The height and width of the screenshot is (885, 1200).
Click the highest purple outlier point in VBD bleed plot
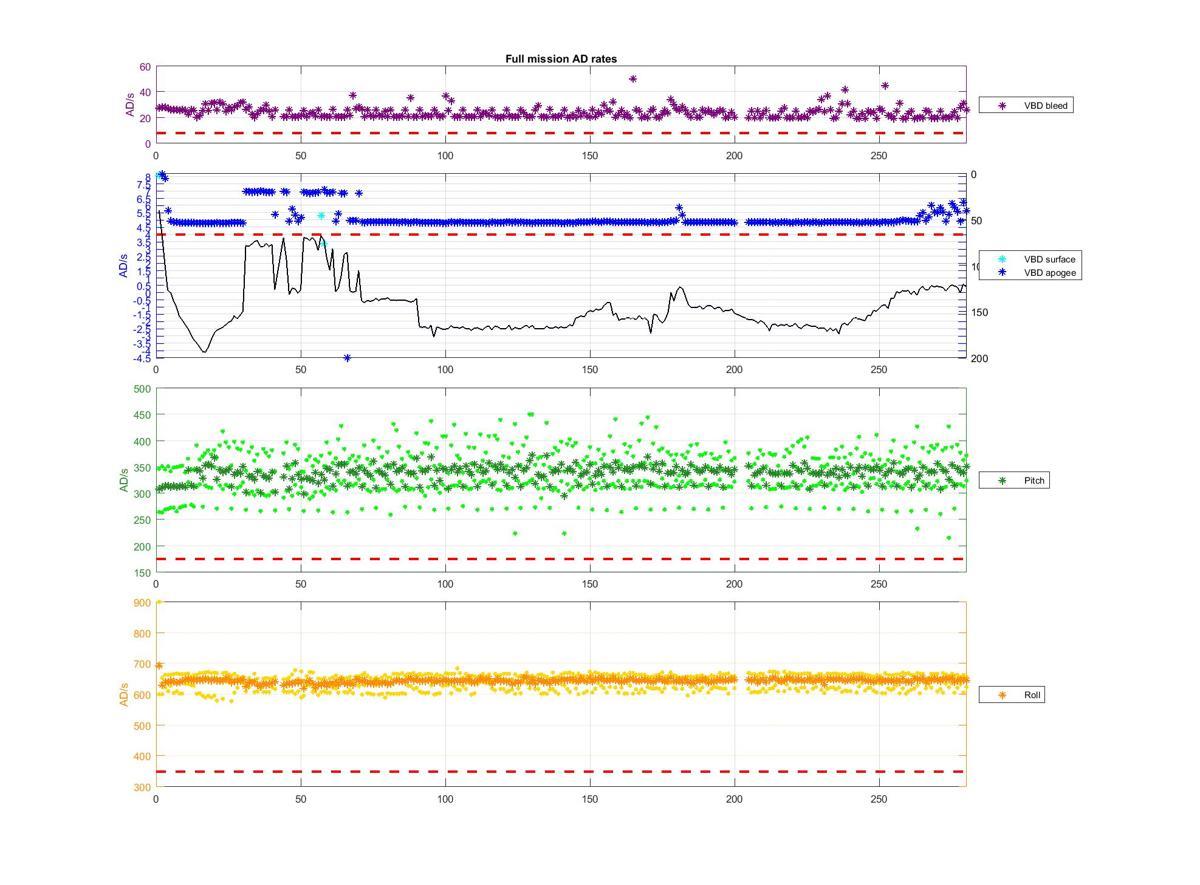633,78
